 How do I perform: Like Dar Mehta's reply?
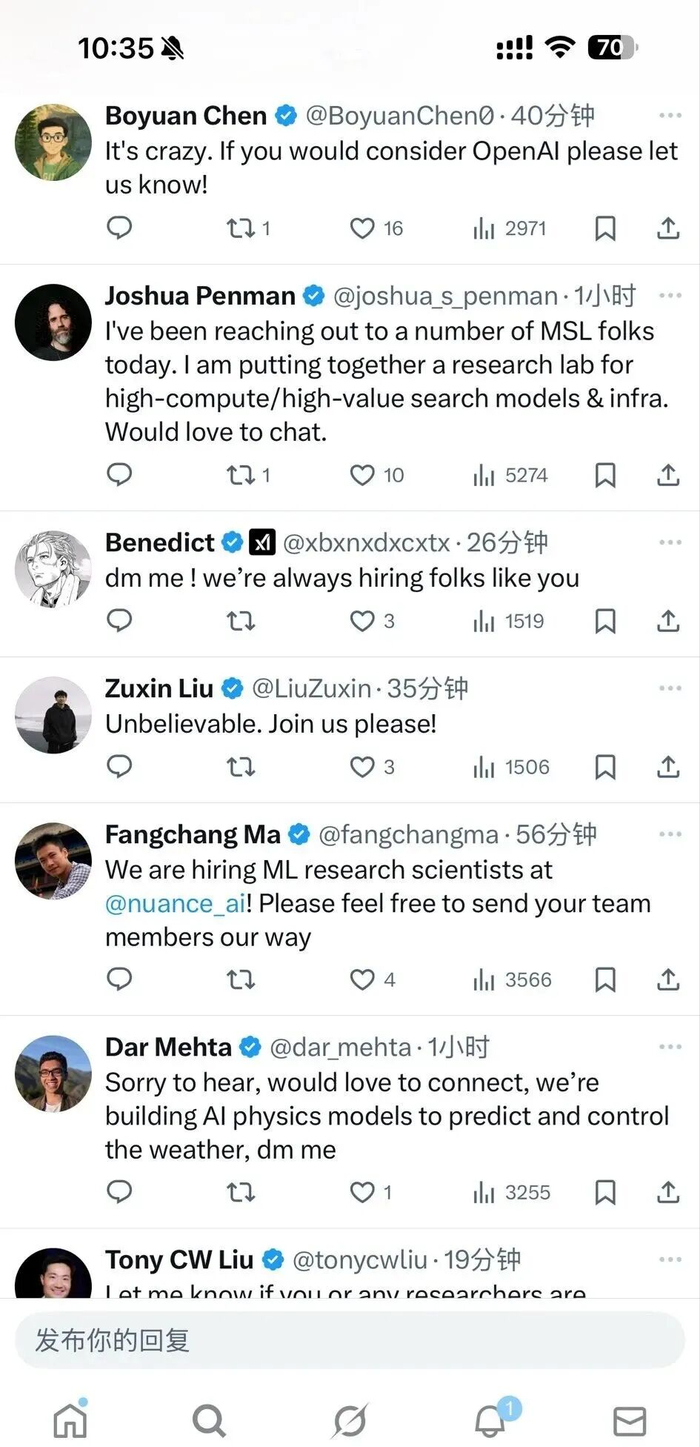coord(362,1192)
